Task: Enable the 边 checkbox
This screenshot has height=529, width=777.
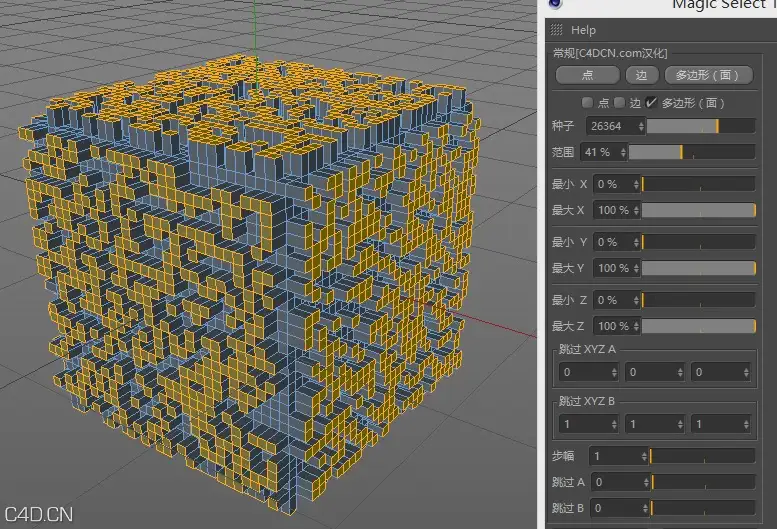Action: click(x=619, y=103)
